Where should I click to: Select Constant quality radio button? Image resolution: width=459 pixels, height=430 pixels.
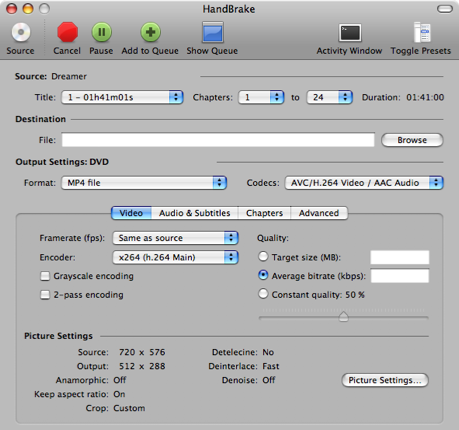(263, 294)
